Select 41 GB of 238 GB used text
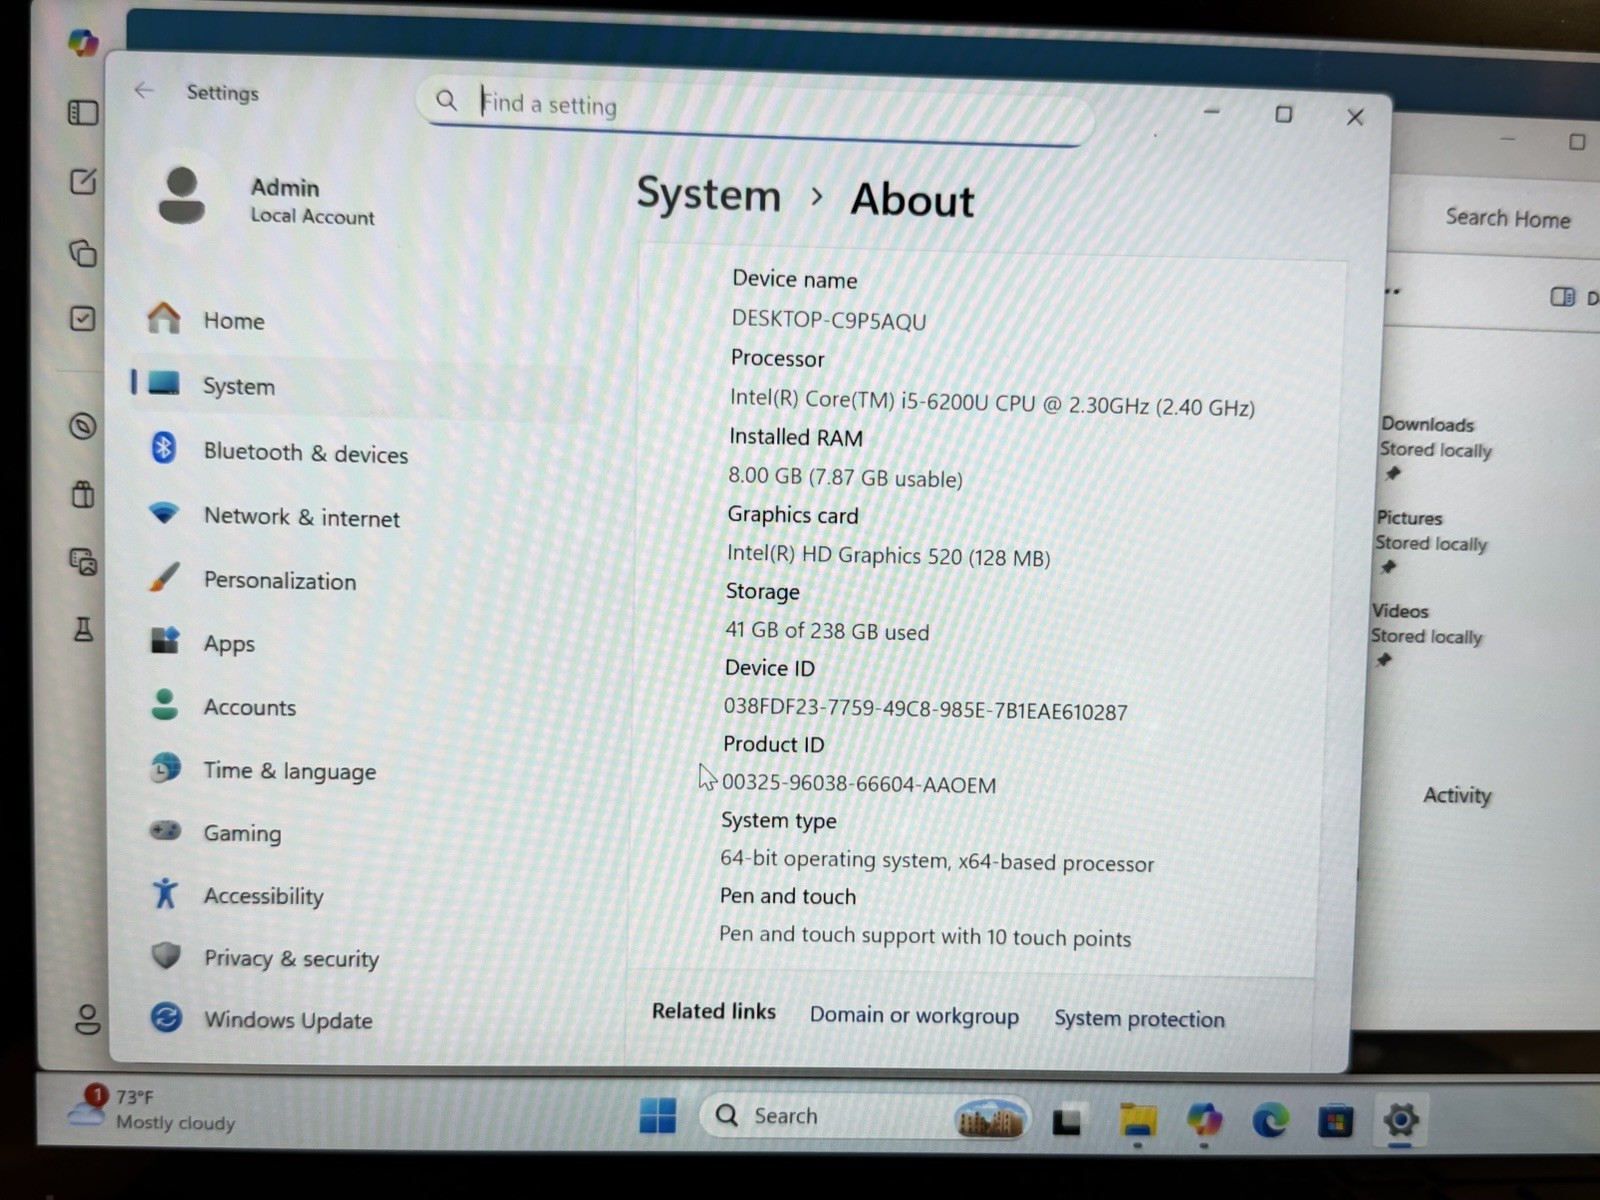The height and width of the screenshot is (1200, 1600). pyautogui.click(x=827, y=631)
